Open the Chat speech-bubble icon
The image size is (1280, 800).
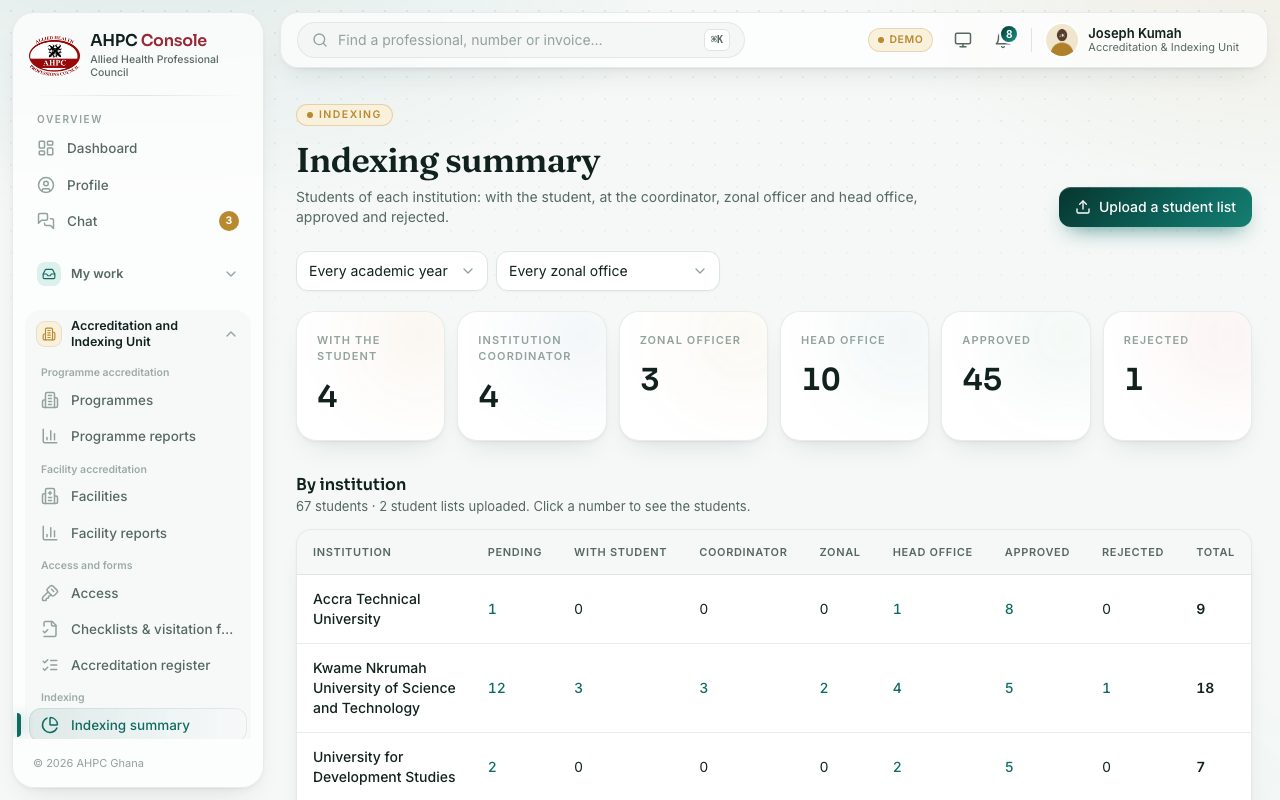[x=46, y=221]
